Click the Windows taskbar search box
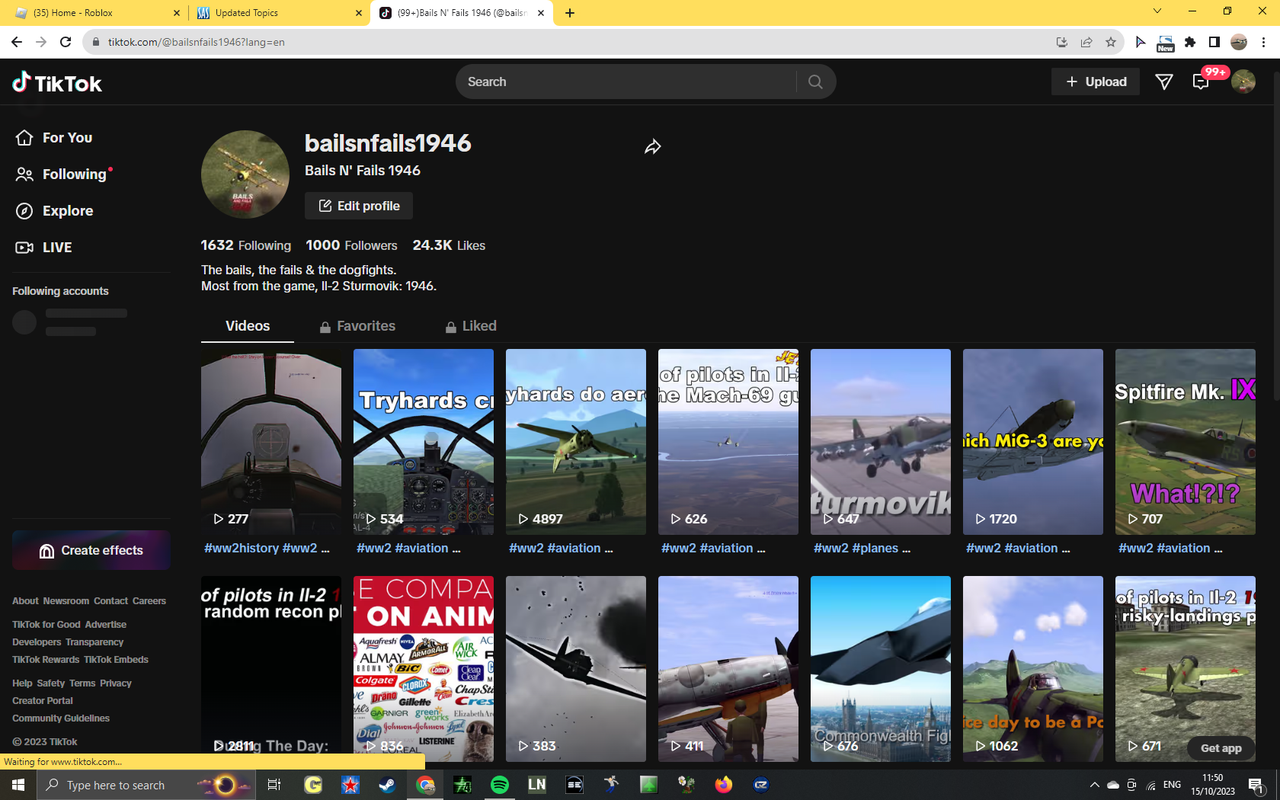 (x=145, y=785)
